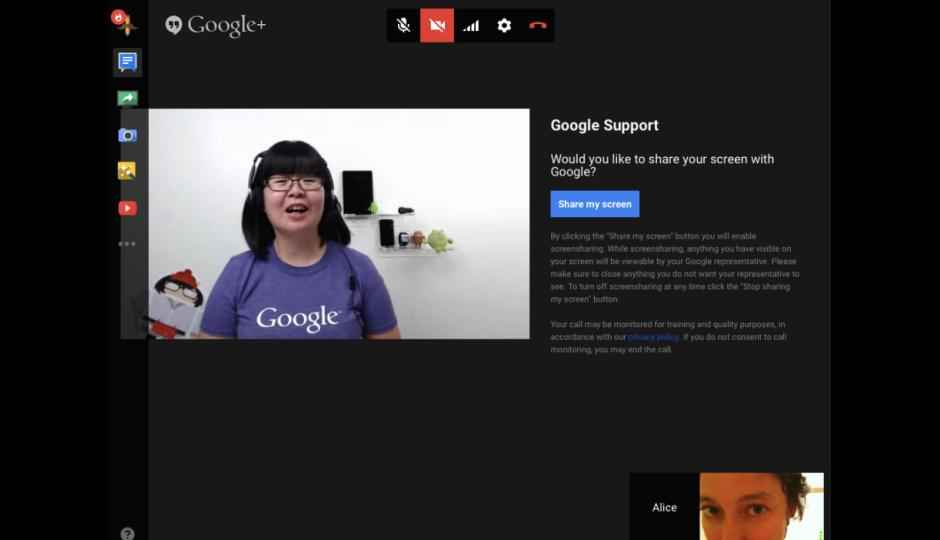
Task: Select Alice's video thumbnail
Action: (761, 506)
